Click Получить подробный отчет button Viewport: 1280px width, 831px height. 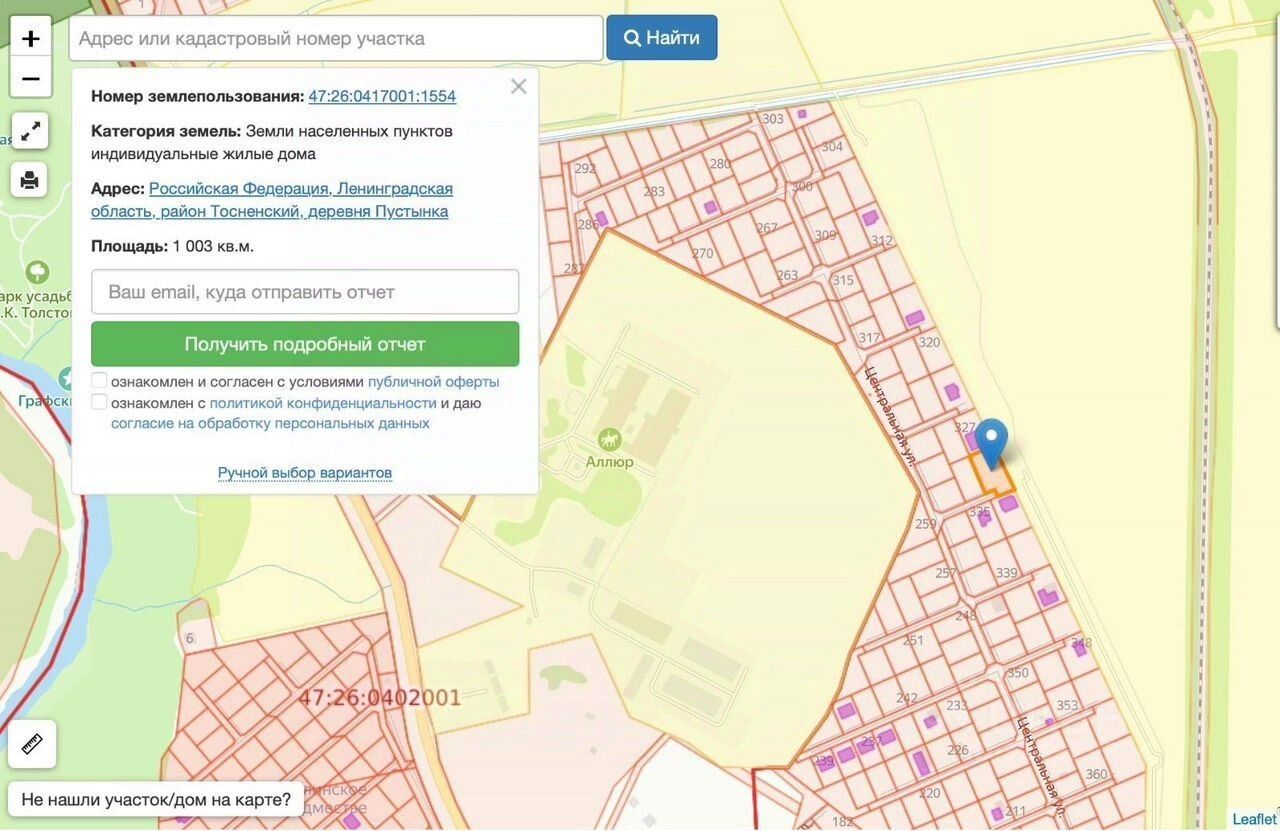pyautogui.click(x=305, y=344)
